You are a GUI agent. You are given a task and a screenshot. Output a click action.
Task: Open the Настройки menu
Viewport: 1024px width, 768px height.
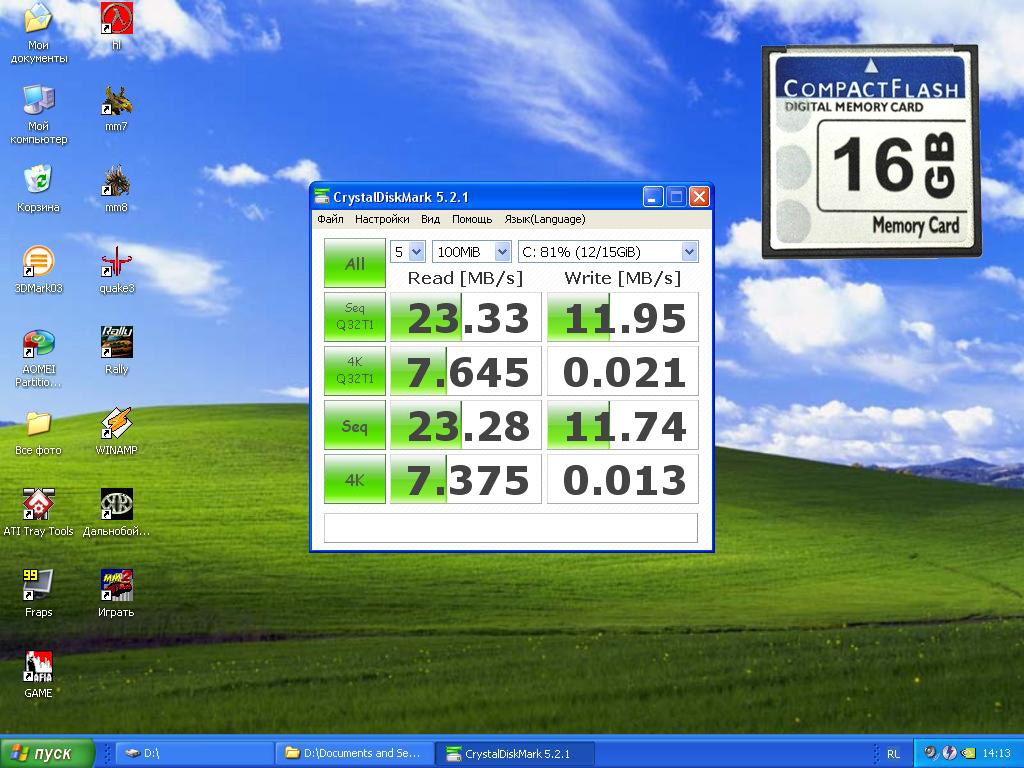382,219
